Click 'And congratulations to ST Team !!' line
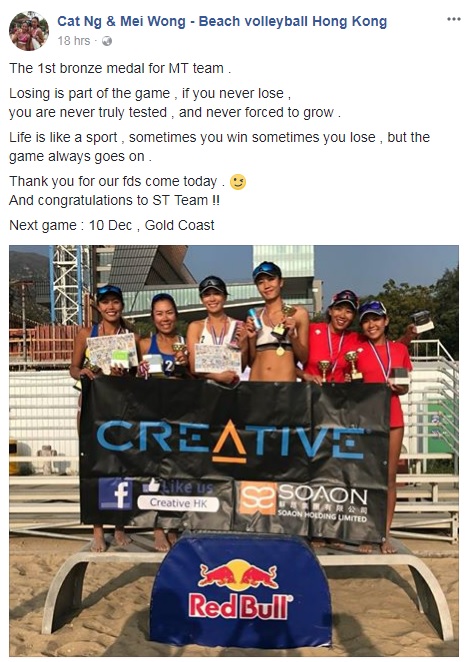The image size is (468, 662). pyautogui.click(x=114, y=200)
